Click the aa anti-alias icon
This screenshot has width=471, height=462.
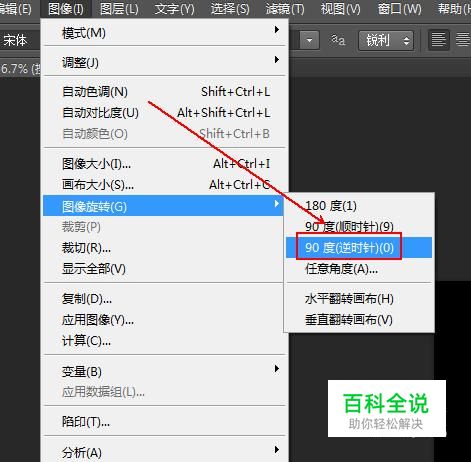338,40
